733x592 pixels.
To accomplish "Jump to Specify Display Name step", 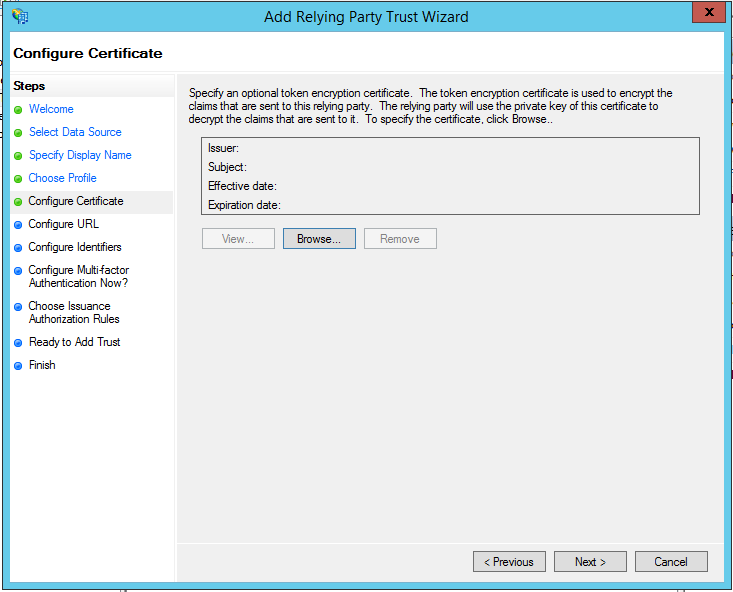I will 80,155.
